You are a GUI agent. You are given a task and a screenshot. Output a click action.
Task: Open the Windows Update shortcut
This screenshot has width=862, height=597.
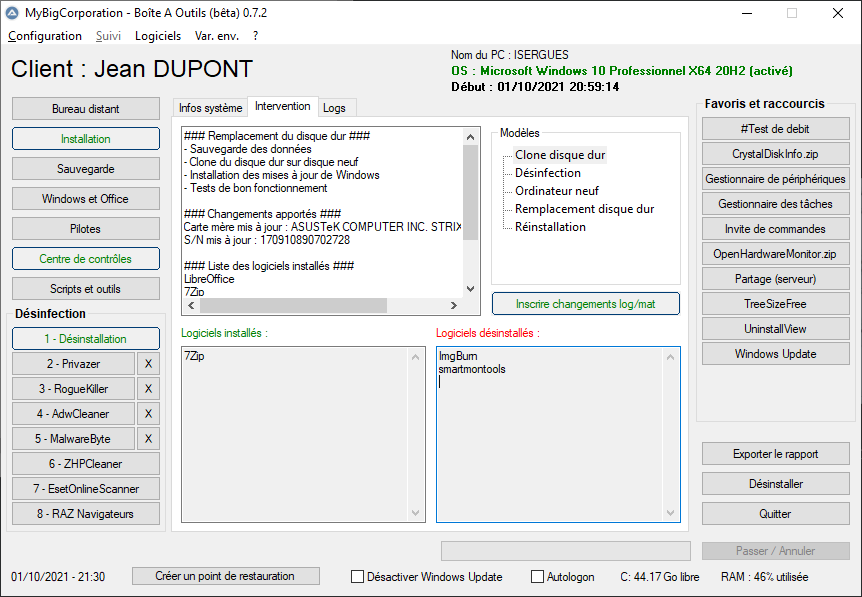pyautogui.click(x=775, y=354)
